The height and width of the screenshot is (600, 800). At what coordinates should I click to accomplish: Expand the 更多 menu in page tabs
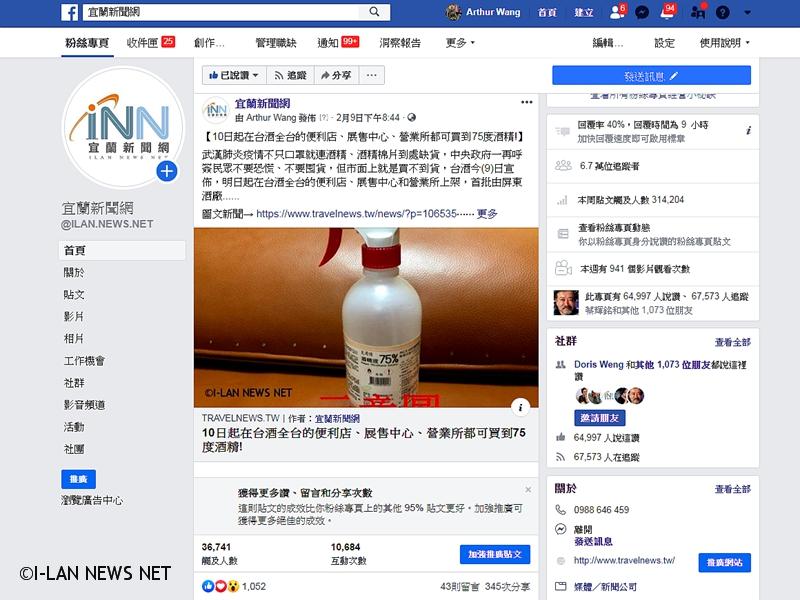point(460,43)
